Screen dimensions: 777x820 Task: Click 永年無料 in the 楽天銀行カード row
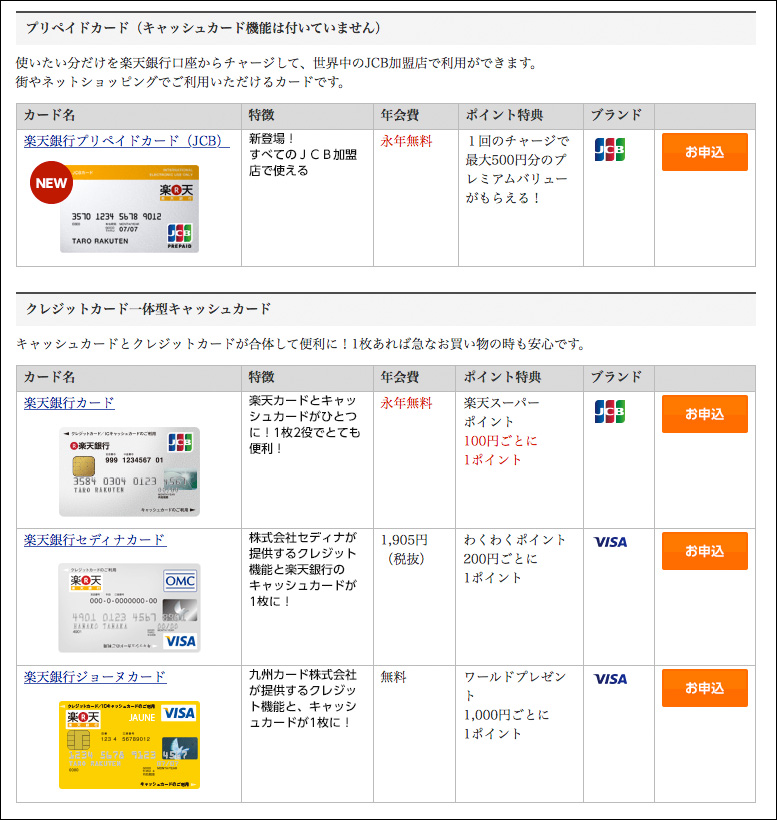[x=406, y=403]
